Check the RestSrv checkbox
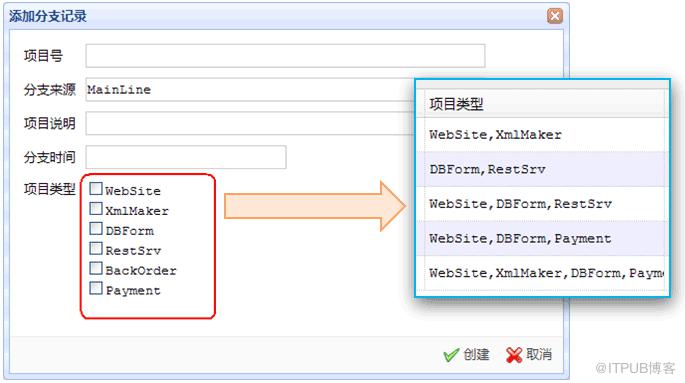 point(96,248)
